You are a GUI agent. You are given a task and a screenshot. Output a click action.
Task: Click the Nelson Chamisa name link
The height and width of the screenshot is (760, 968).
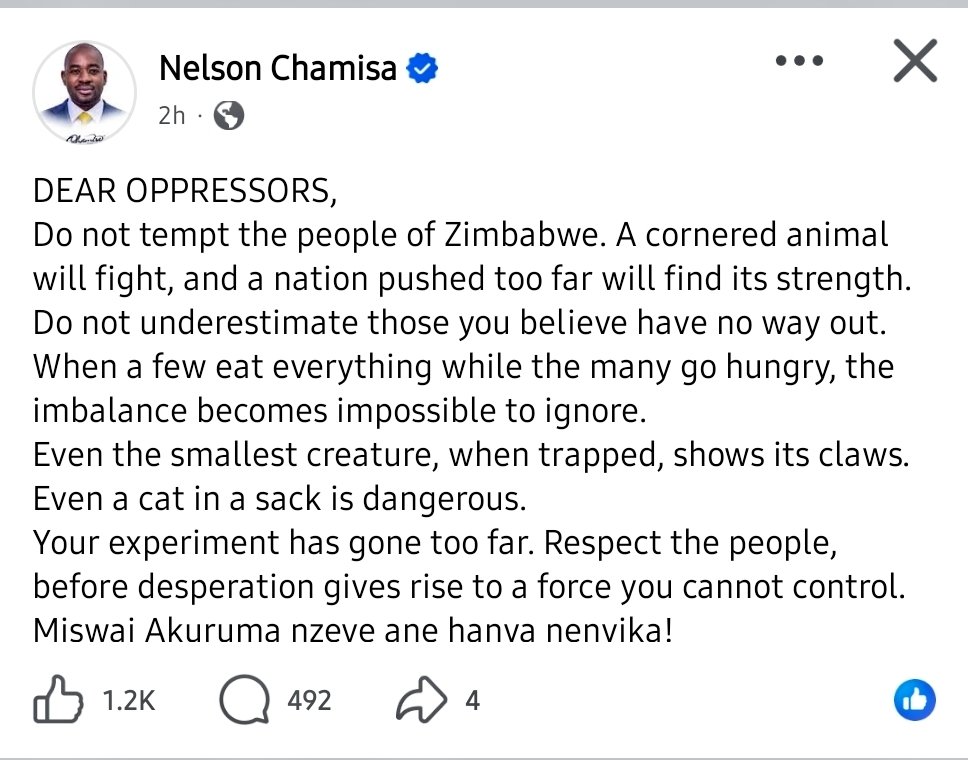pos(278,68)
